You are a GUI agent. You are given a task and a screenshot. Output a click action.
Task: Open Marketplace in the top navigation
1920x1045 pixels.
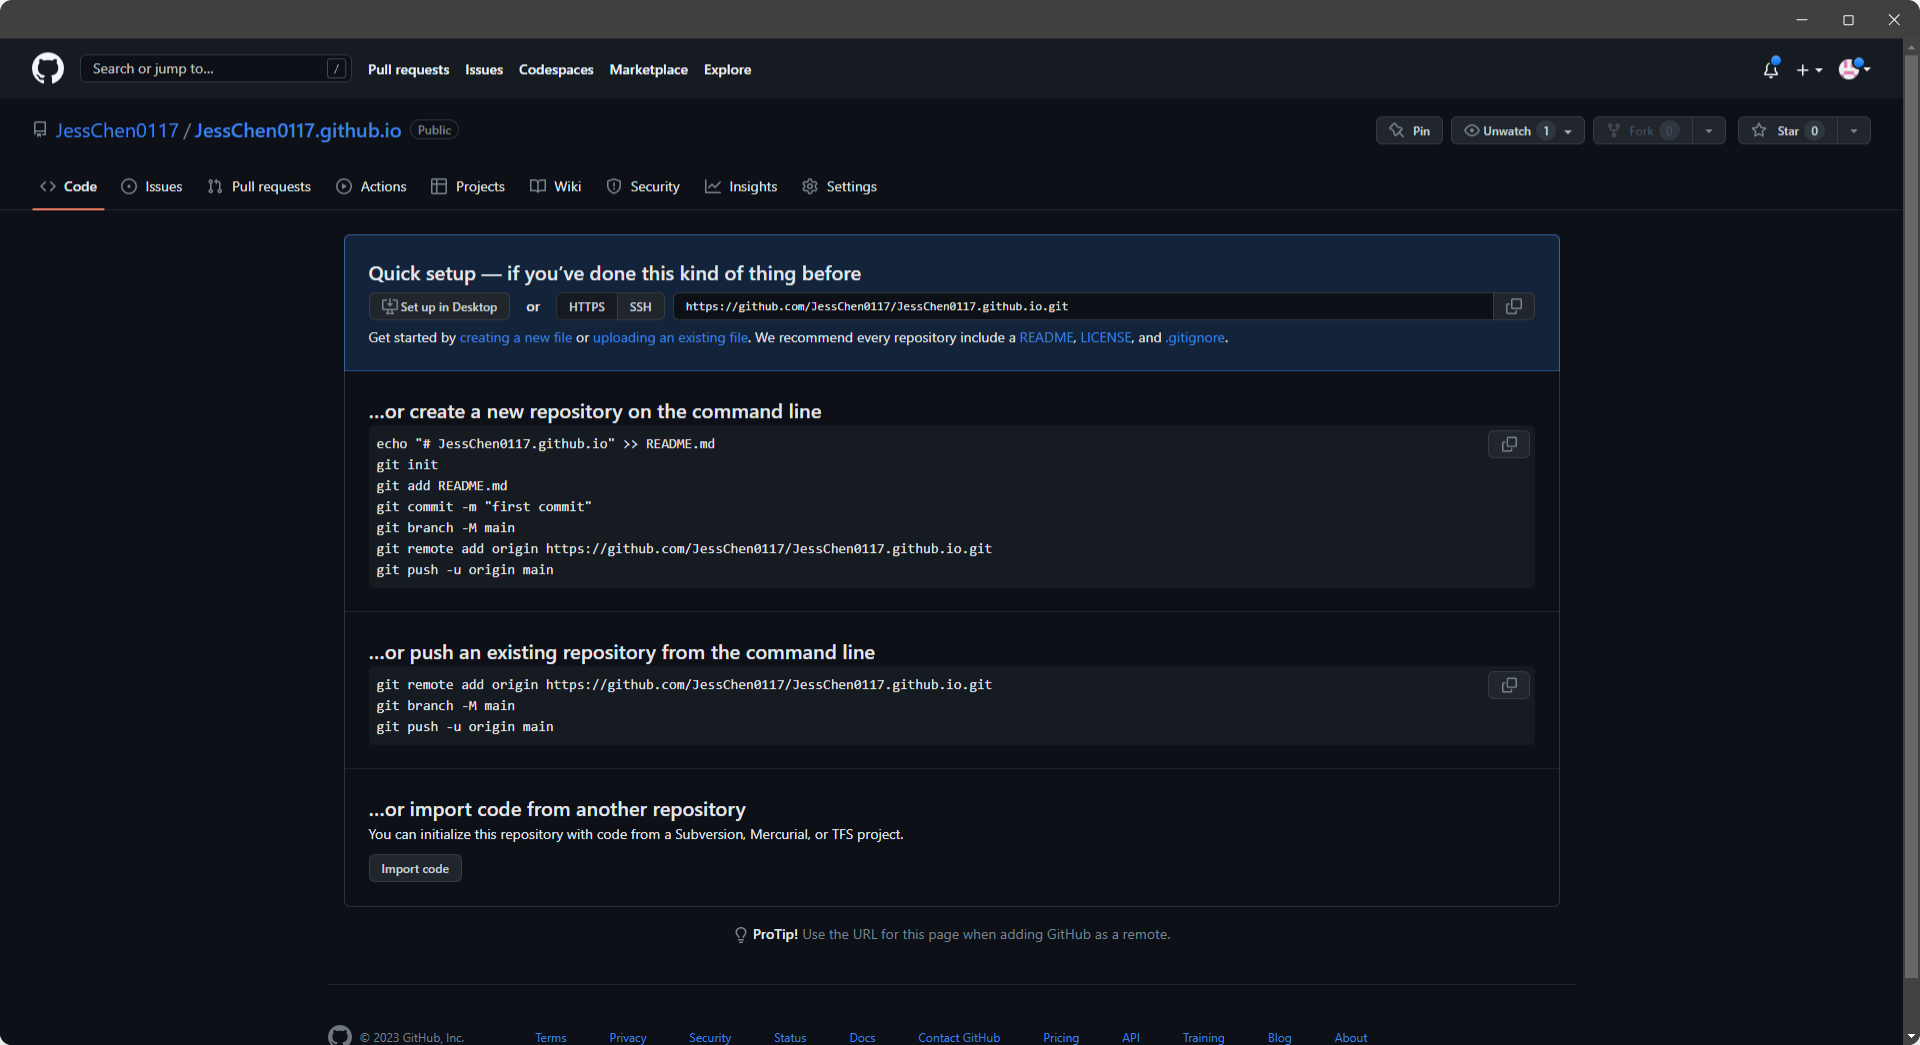649,70
